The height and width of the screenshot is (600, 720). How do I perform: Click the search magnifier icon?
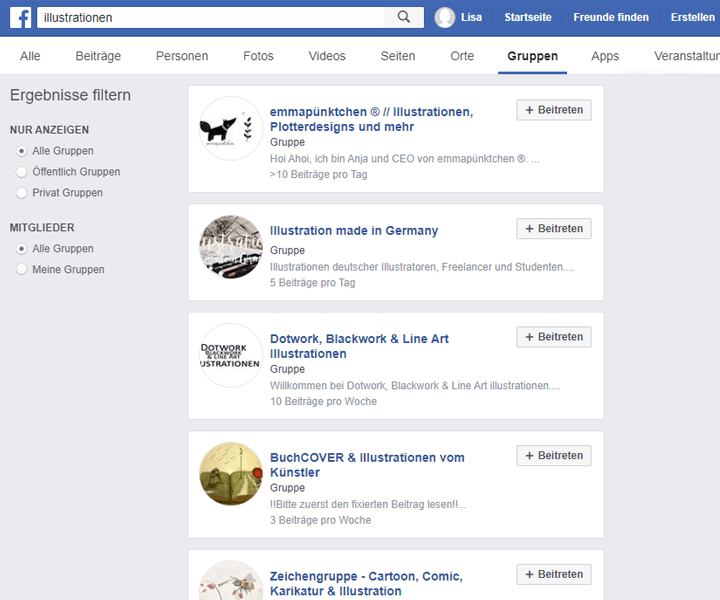pyautogui.click(x=403, y=17)
